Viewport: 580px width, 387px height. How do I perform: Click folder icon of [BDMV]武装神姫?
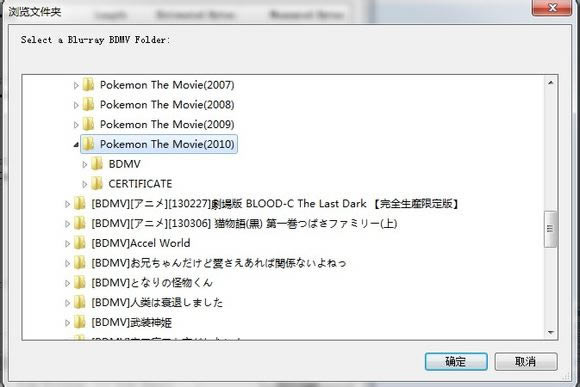(80, 322)
